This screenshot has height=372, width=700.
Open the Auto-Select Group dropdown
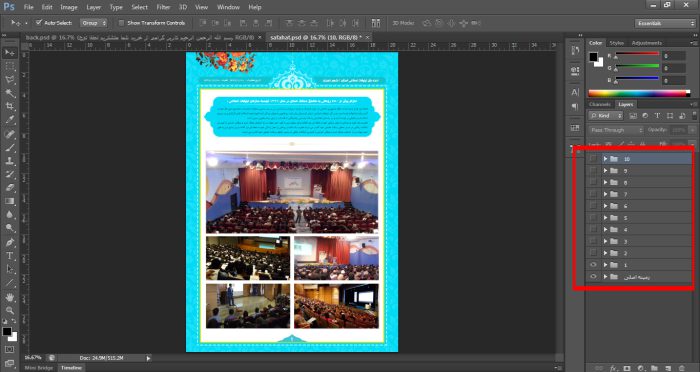click(94, 23)
